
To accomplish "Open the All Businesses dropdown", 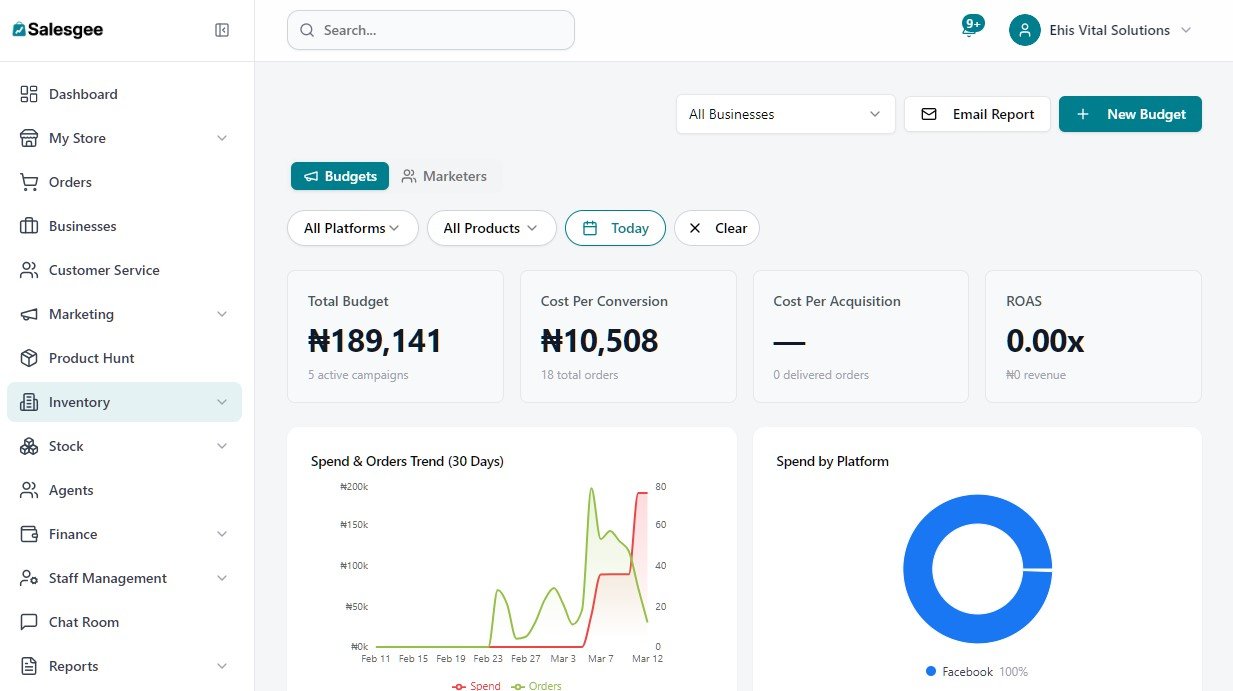I will pos(785,114).
